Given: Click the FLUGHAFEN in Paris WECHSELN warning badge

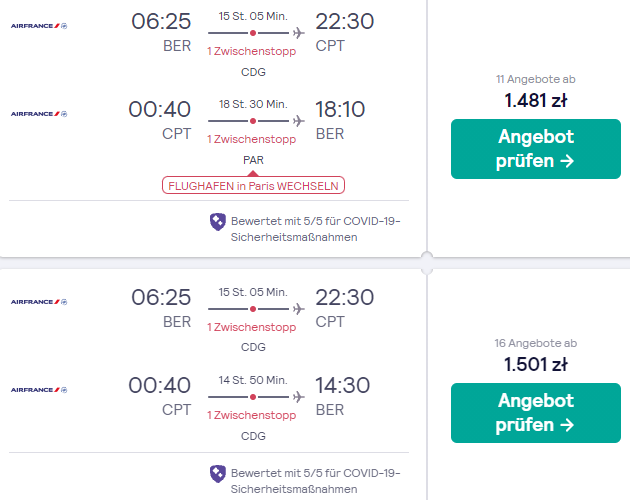Looking at the screenshot, I should pyautogui.click(x=253, y=185).
